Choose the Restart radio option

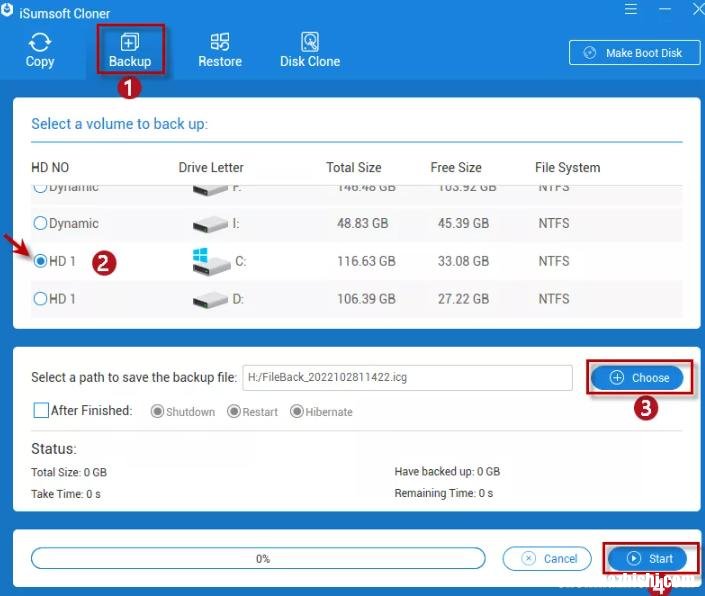tap(234, 411)
